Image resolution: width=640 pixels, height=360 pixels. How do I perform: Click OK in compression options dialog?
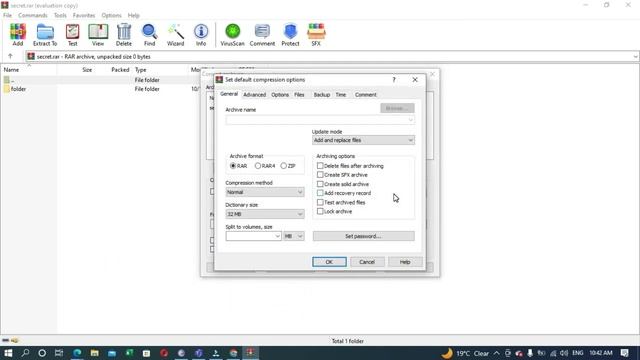tap(329, 262)
